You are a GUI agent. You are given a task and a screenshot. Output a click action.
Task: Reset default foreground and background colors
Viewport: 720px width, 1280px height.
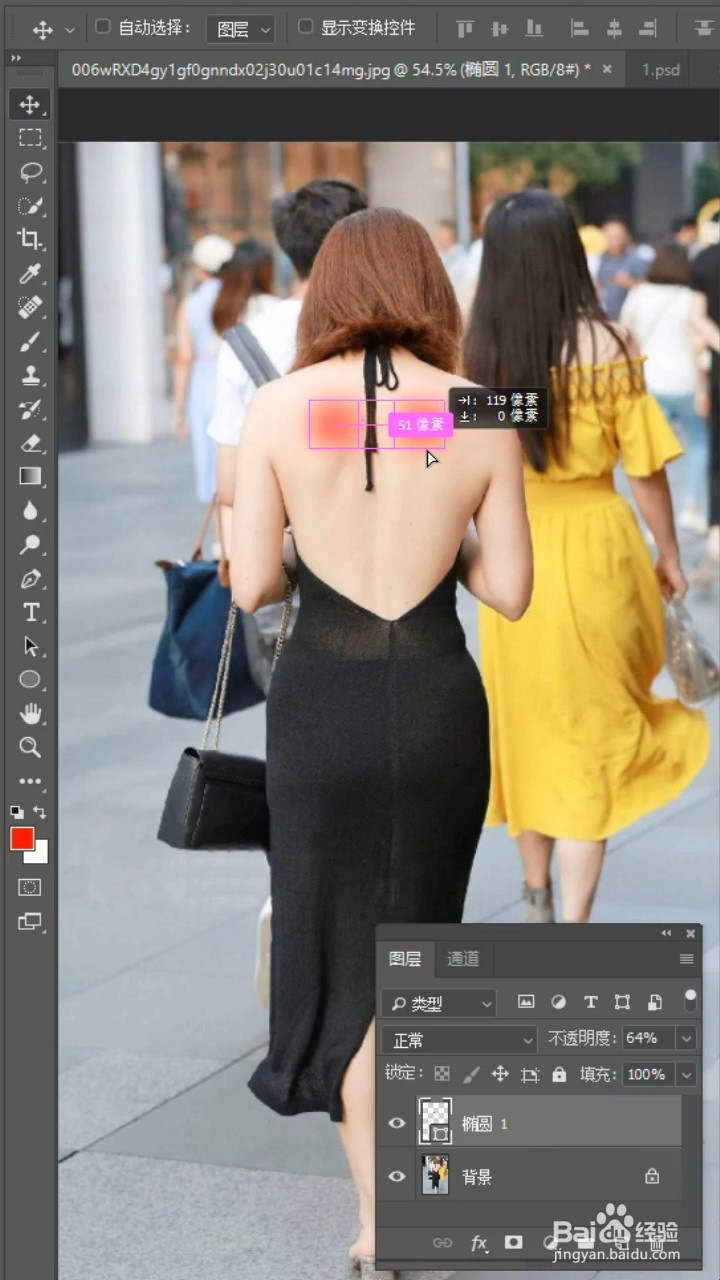pyautogui.click(x=17, y=812)
